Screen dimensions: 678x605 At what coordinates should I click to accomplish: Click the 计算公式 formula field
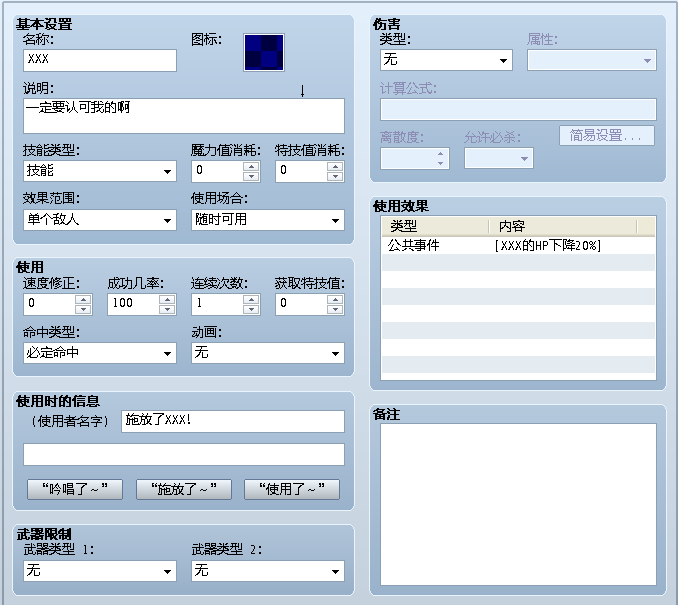tap(518, 109)
